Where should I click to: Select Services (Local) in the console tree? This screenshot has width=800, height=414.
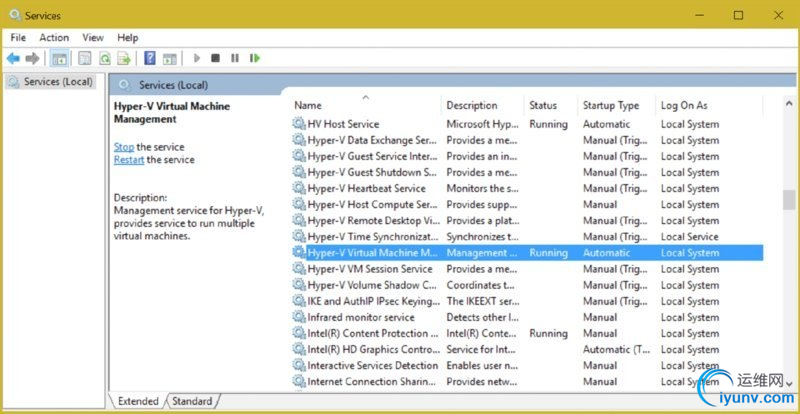click(51, 82)
